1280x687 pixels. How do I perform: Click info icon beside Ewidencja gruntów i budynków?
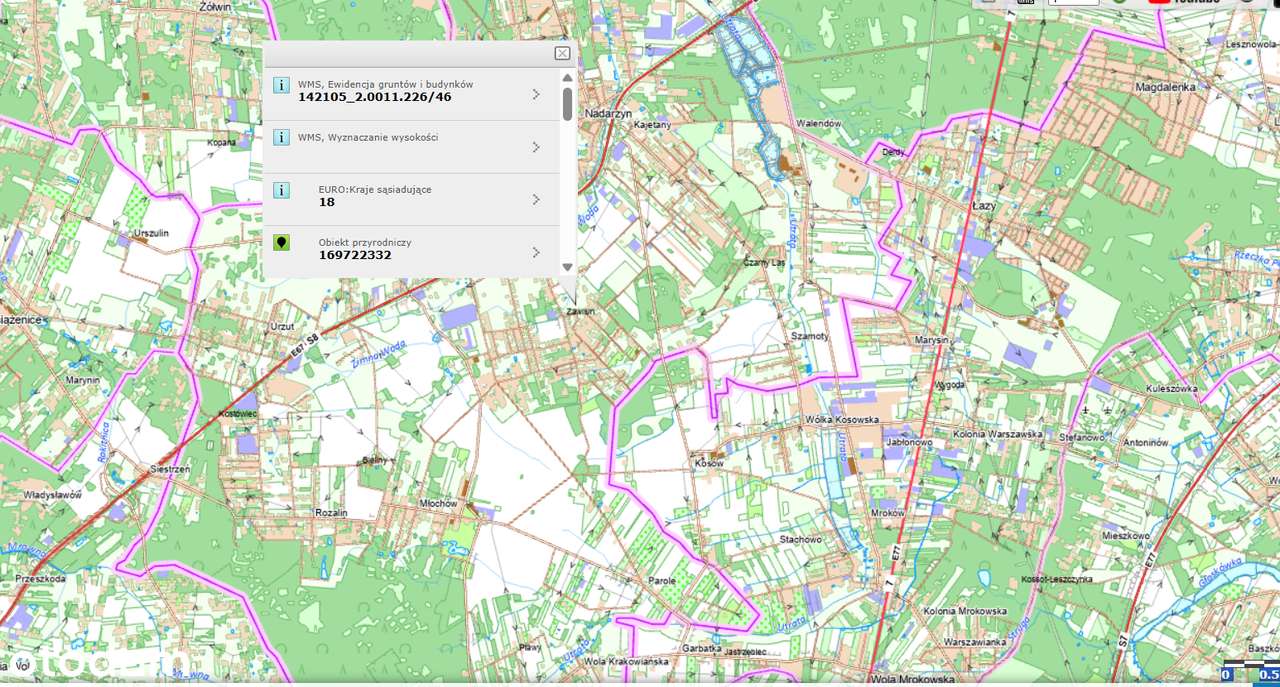click(282, 85)
